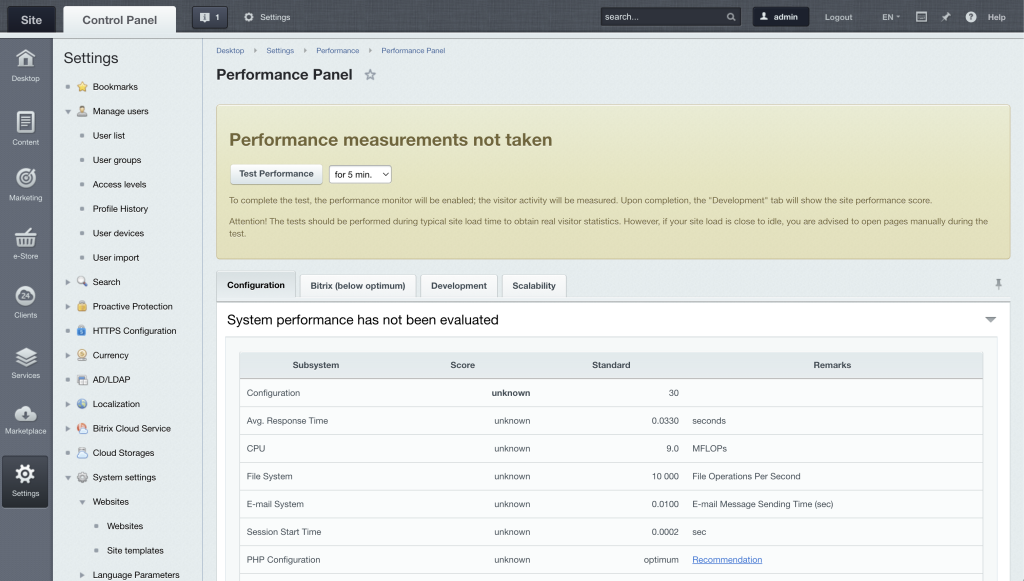Open the Help question mark icon
1024x581 pixels.
click(x=971, y=17)
